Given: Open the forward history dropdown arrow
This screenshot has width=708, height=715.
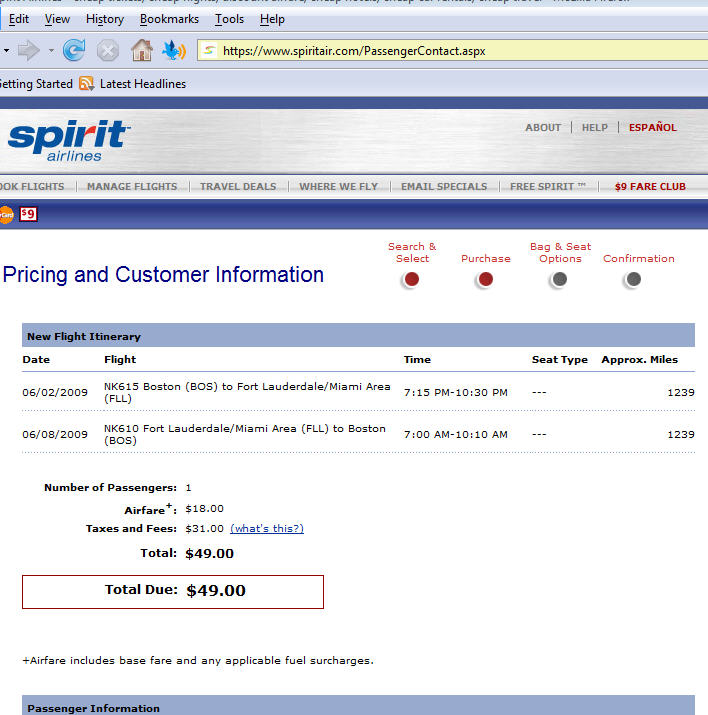Looking at the screenshot, I should coord(51,50).
